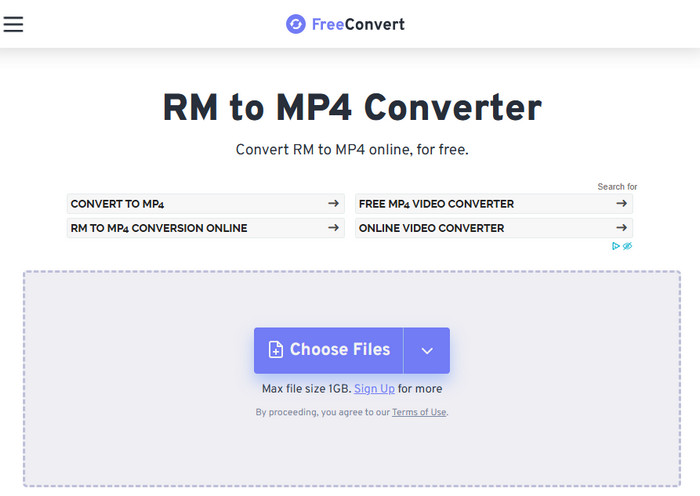
Task: Expand the file source dropdown arrow
Action: (427, 350)
